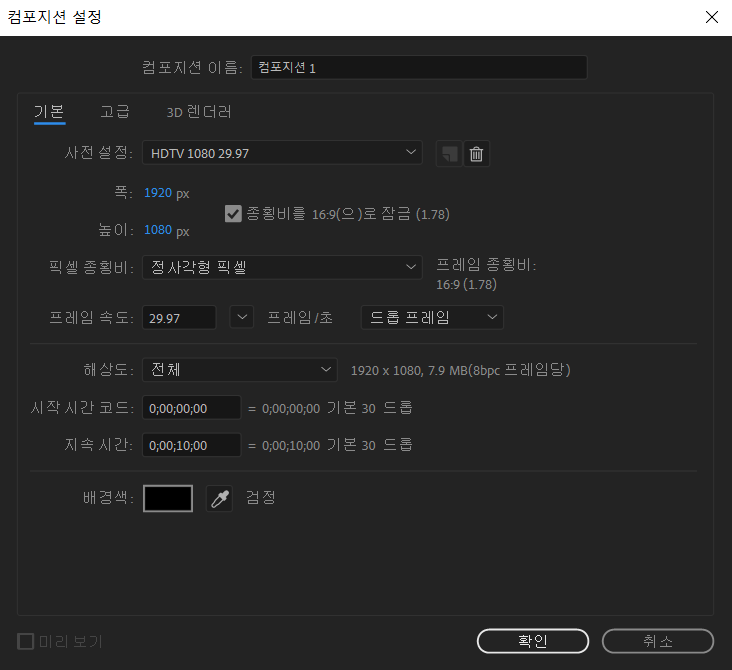Click the 검정 color name text

point(260,497)
